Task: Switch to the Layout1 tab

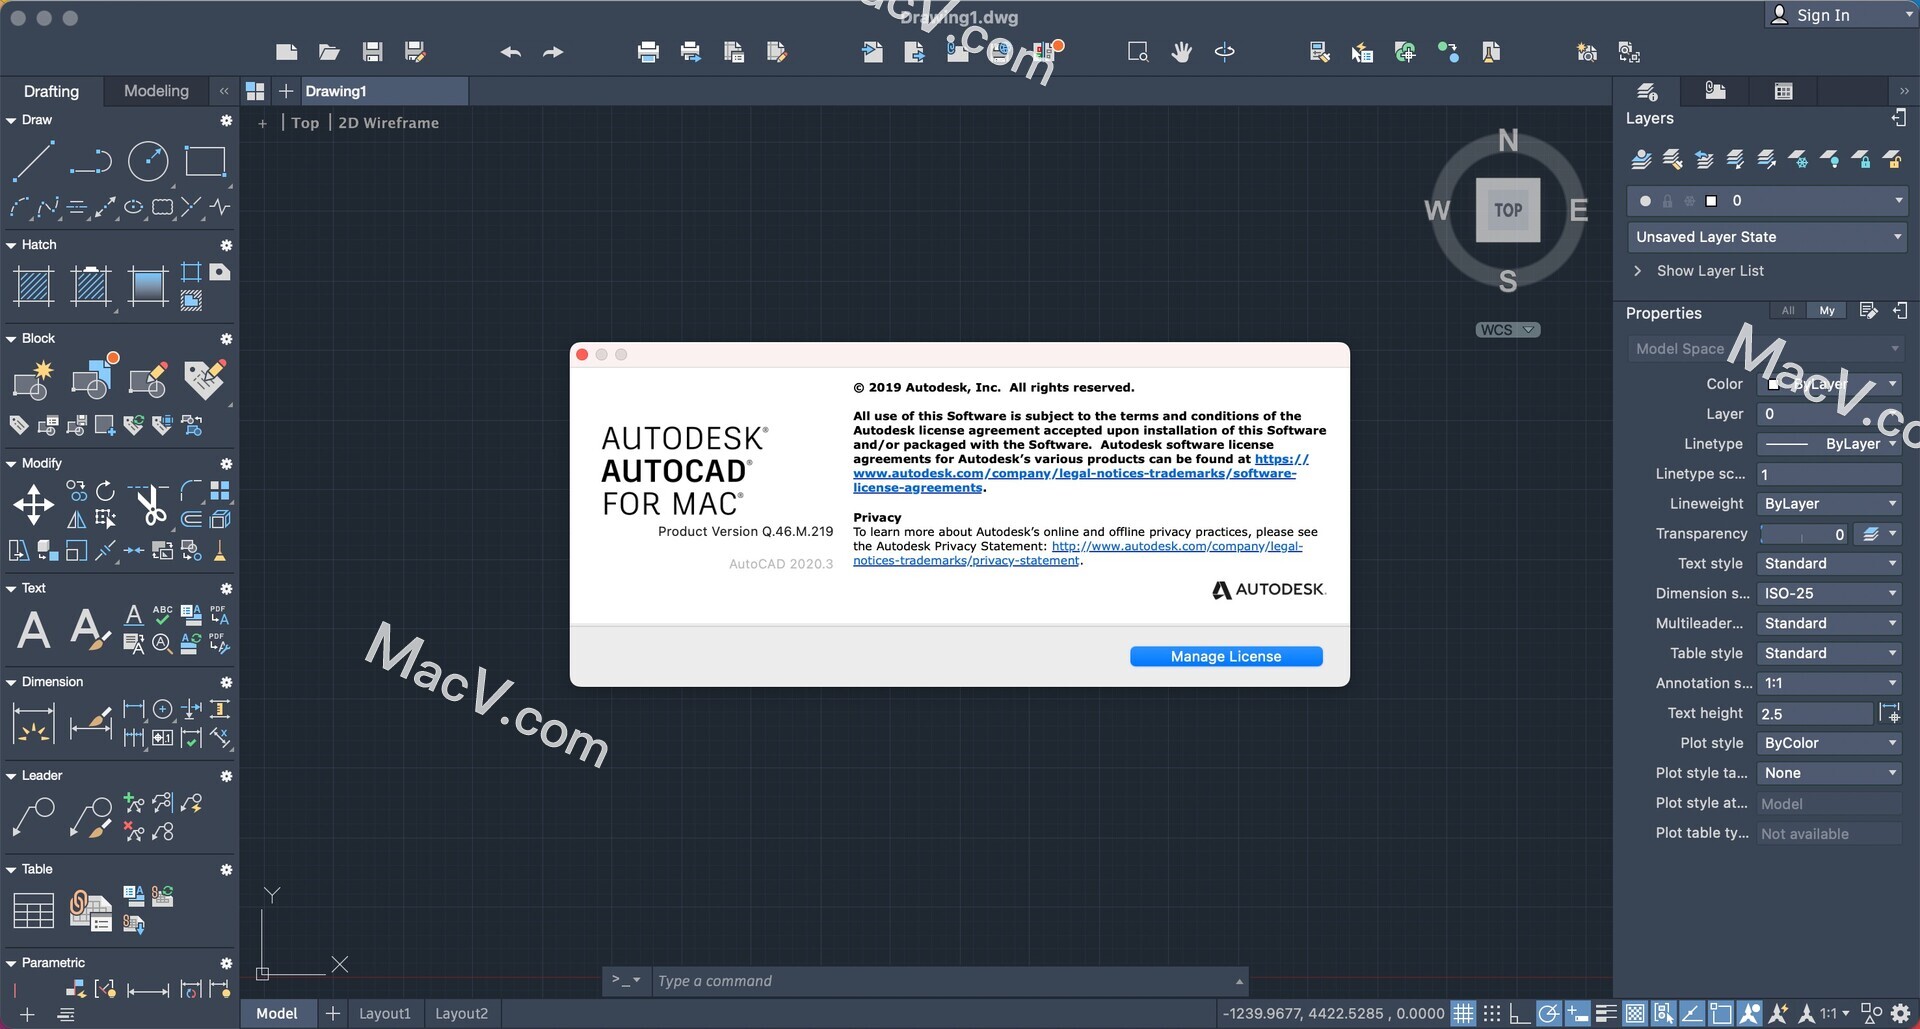Action: [x=384, y=1013]
